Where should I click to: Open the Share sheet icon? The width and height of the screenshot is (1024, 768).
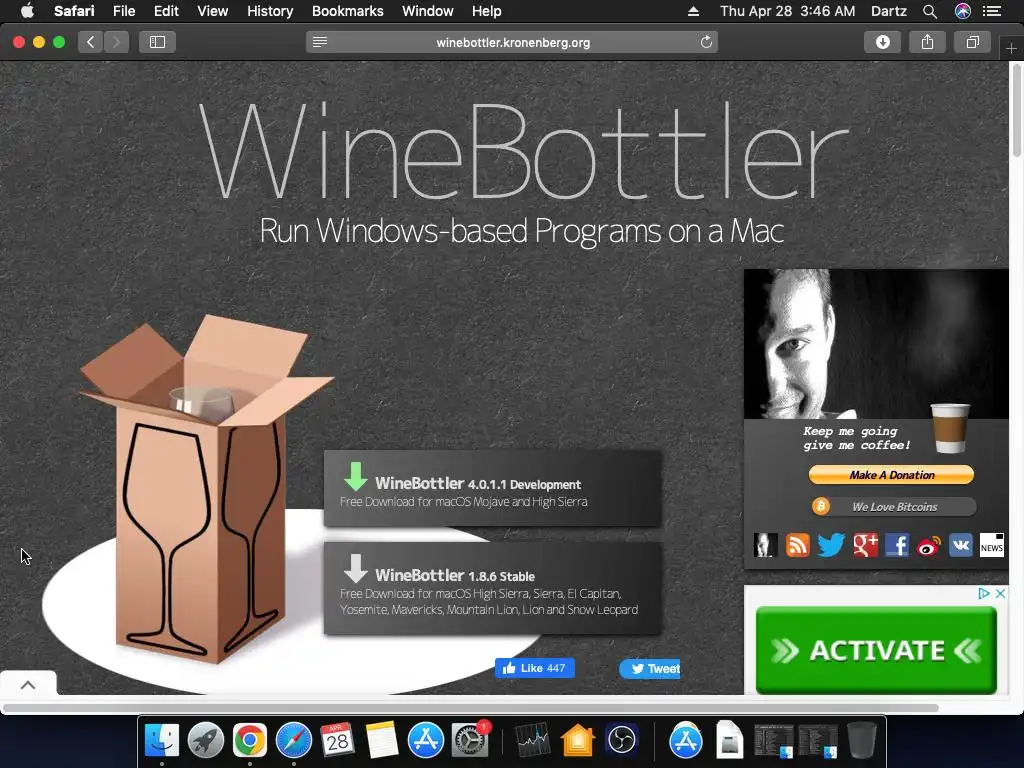tap(927, 42)
